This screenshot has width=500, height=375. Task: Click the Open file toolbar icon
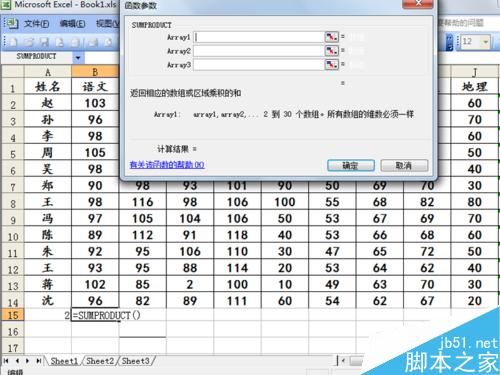click(29, 42)
